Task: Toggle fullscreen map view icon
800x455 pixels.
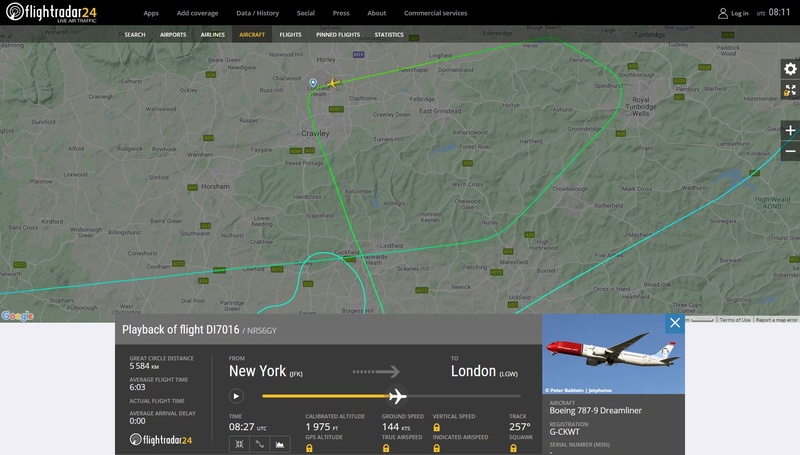Action: [790, 90]
